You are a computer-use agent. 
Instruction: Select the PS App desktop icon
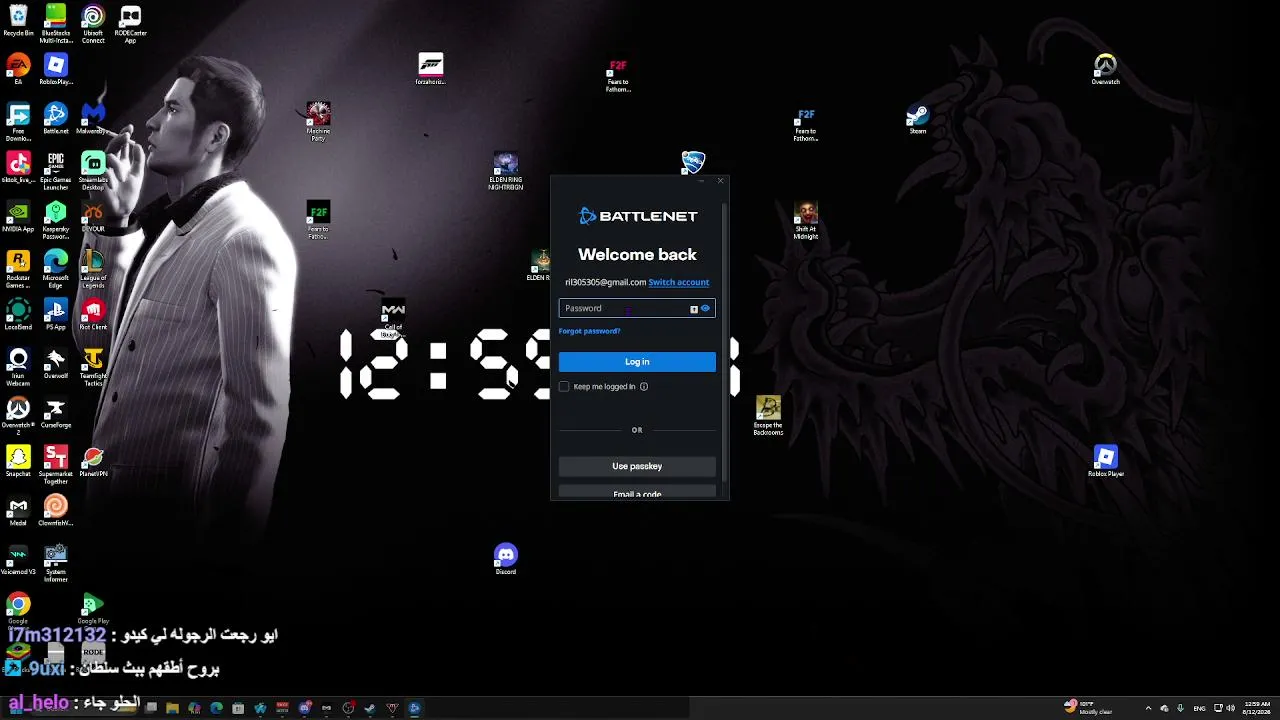pos(56,314)
